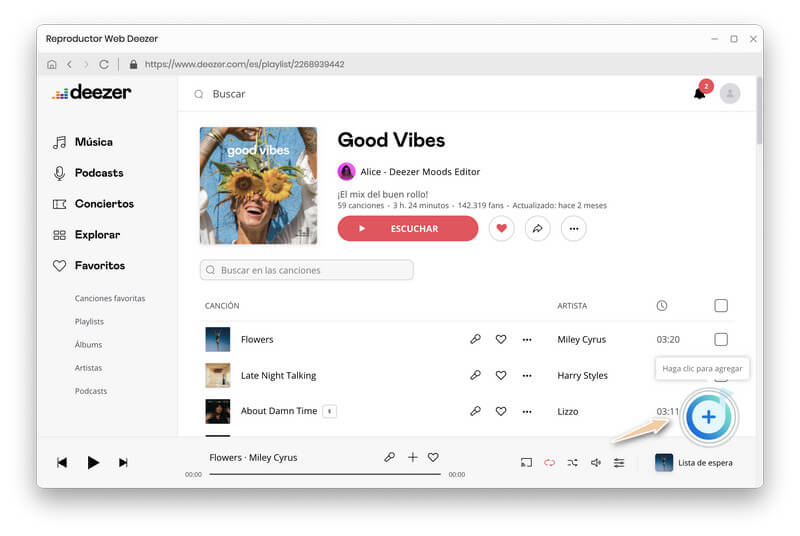
Task: Open Álbums under Favoritos
Action: point(88,345)
